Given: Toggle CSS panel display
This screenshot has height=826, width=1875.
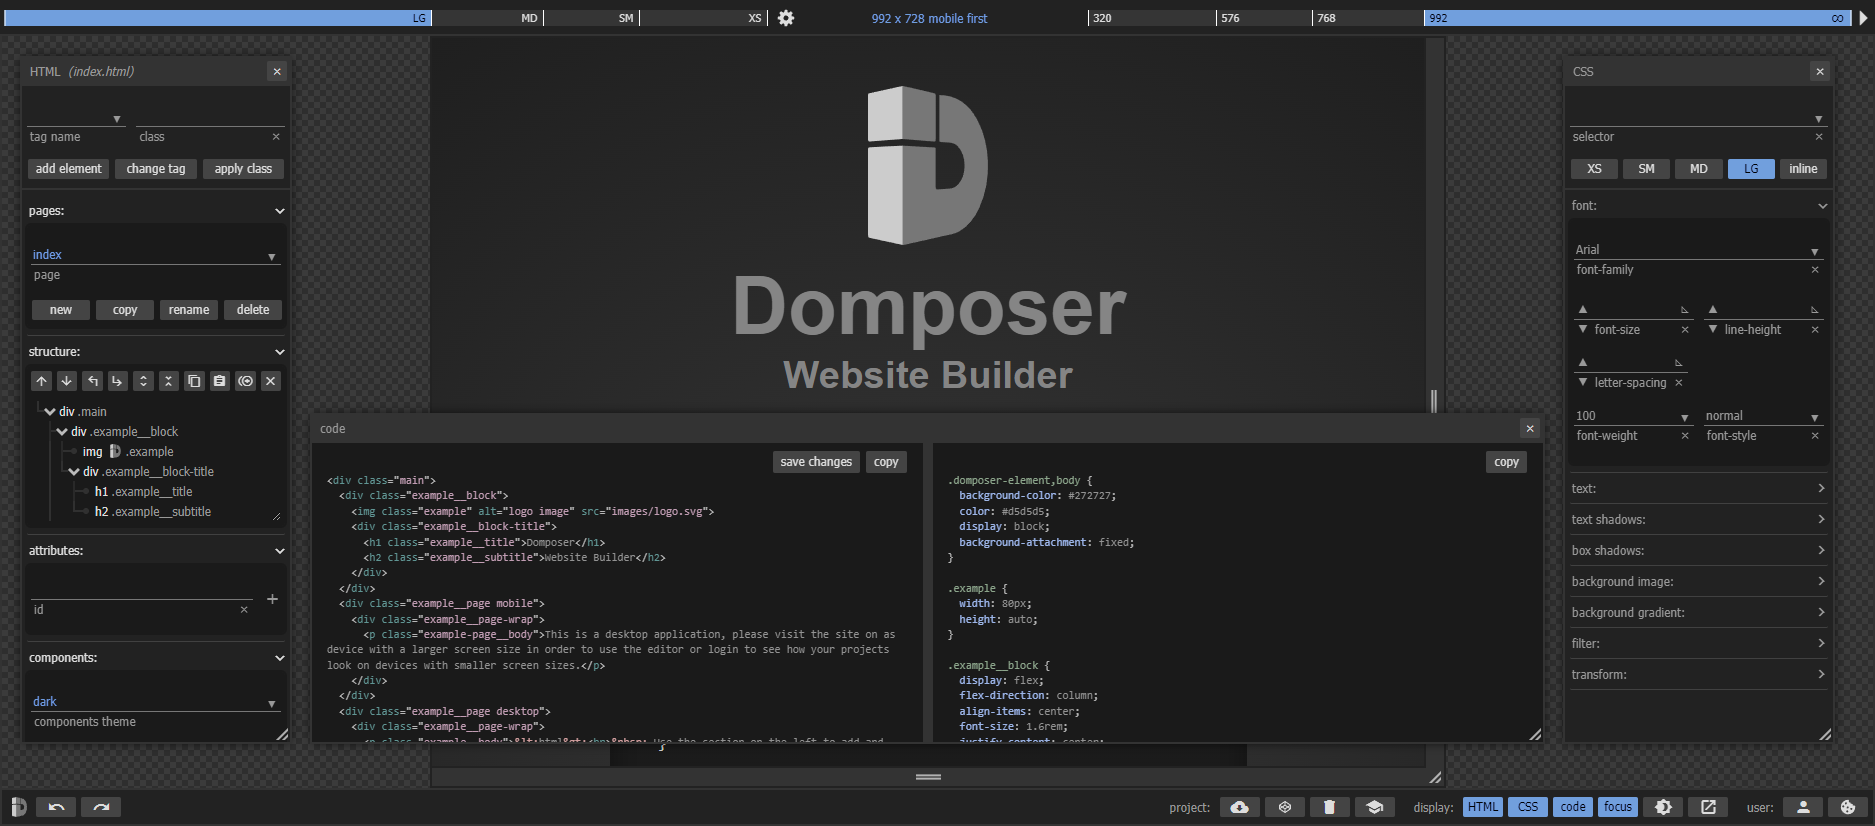Looking at the screenshot, I should coord(1528,807).
